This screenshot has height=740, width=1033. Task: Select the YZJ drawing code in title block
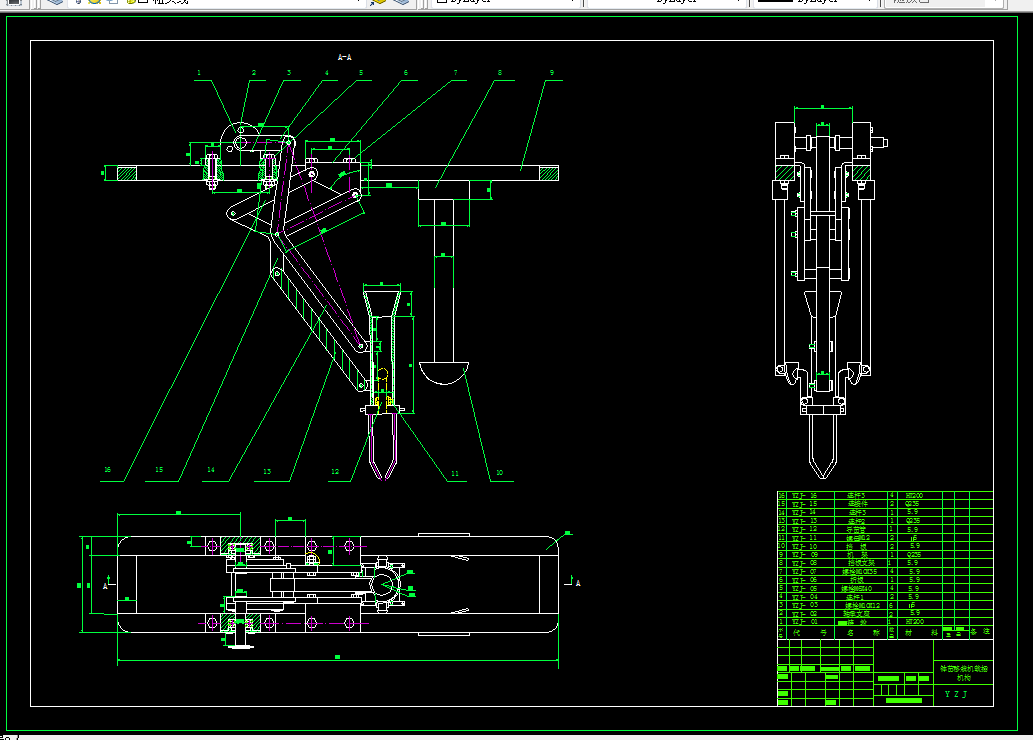956,694
